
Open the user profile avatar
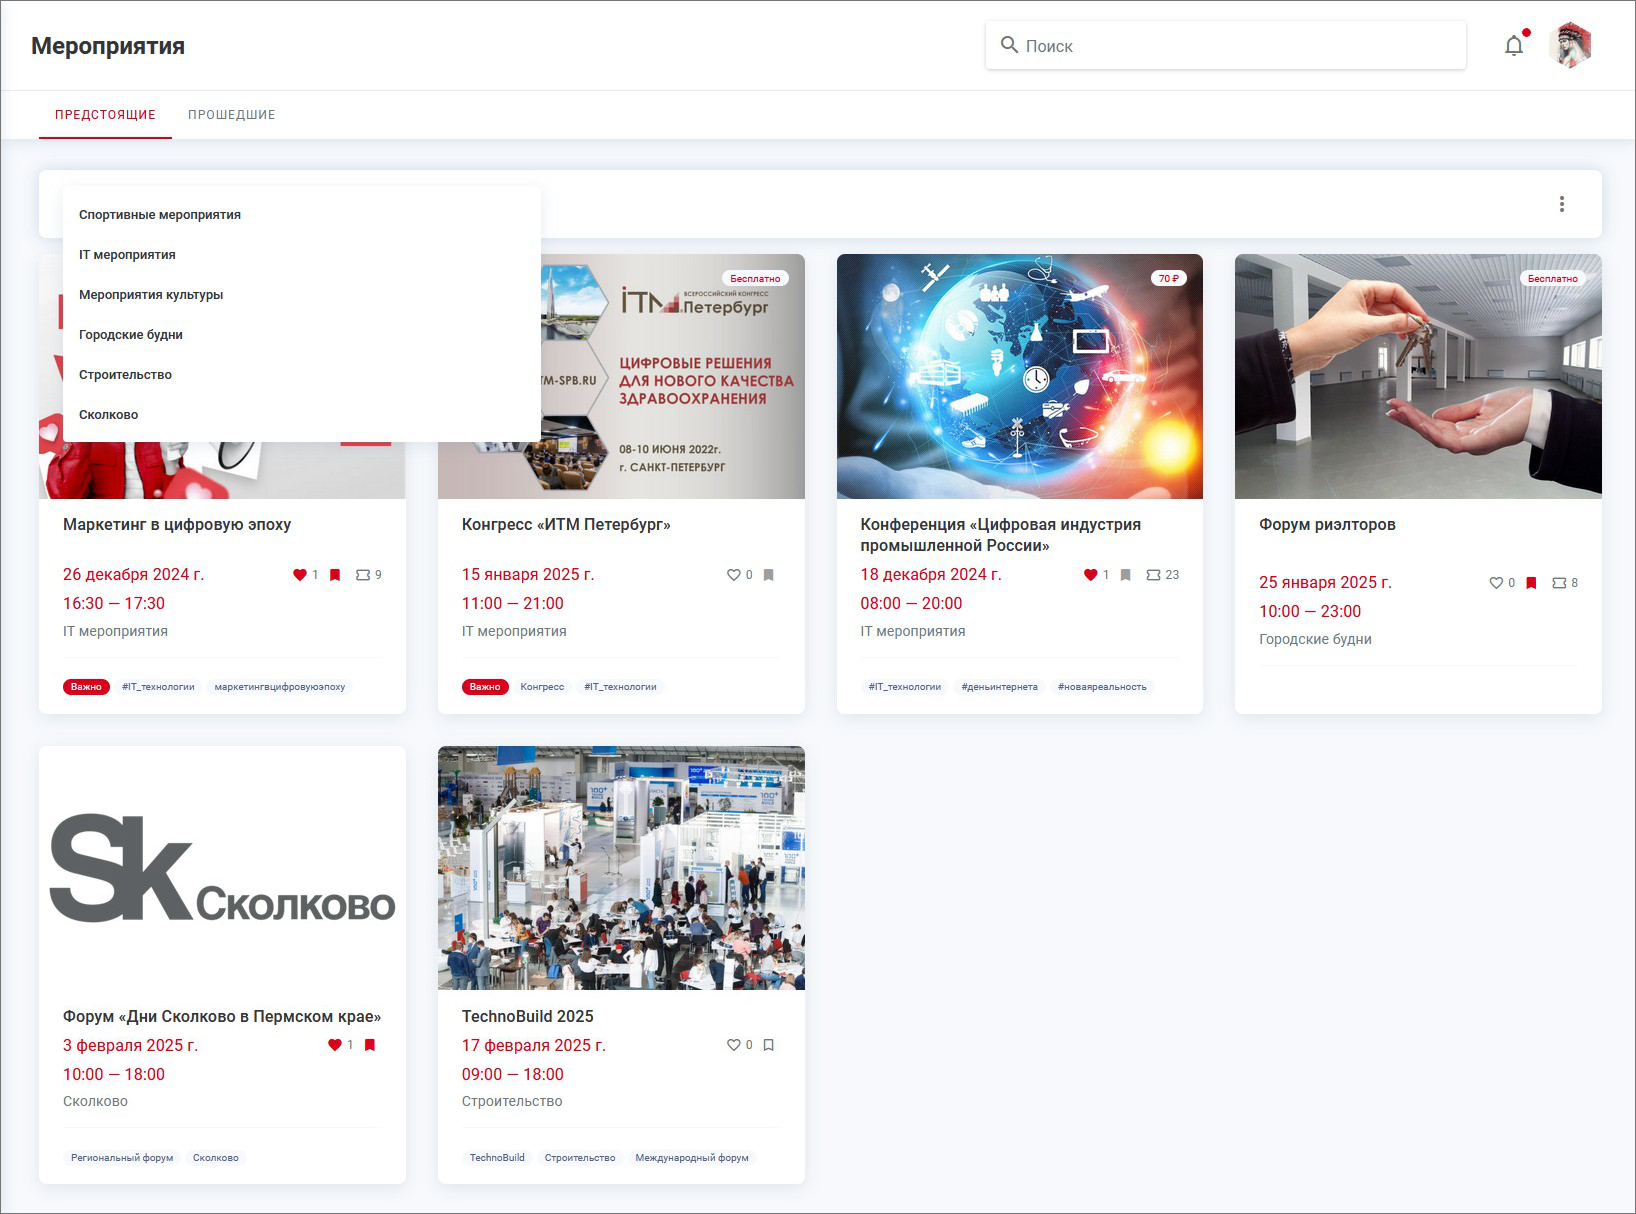[x=1570, y=46]
